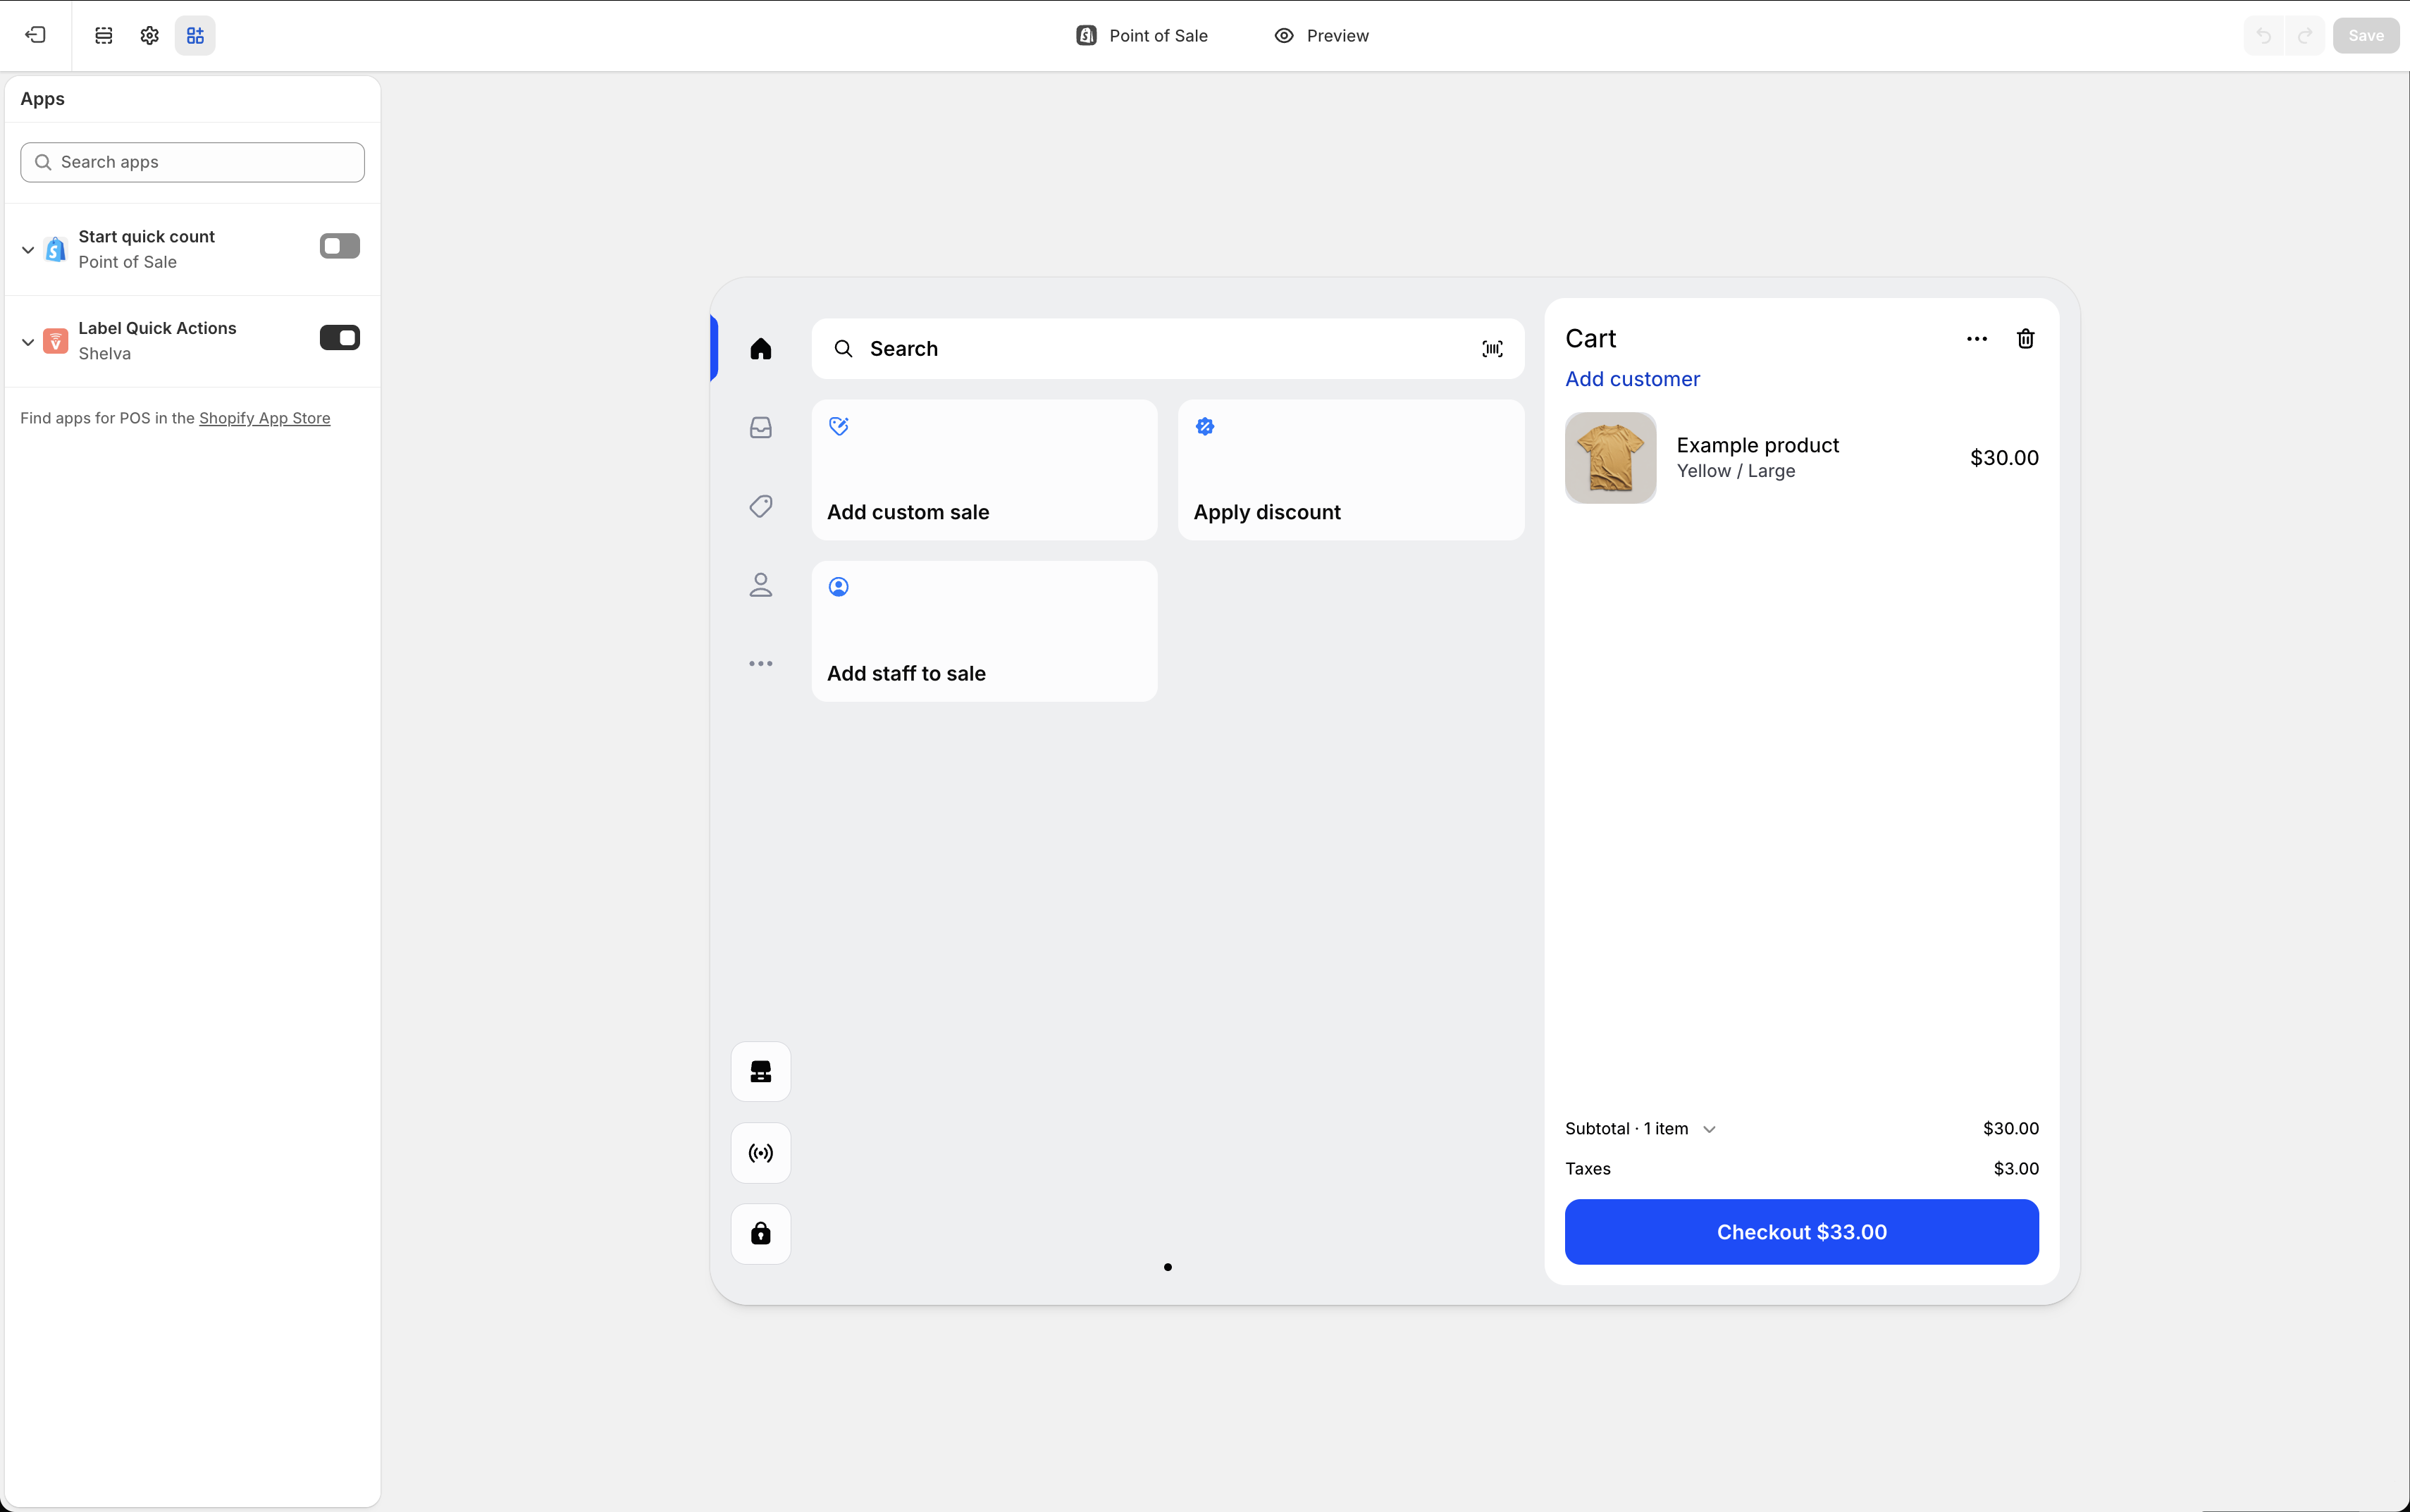The width and height of the screenshot is (2410, 1512).
Task: Click the Save button
Action: [x=2366, y=35]
